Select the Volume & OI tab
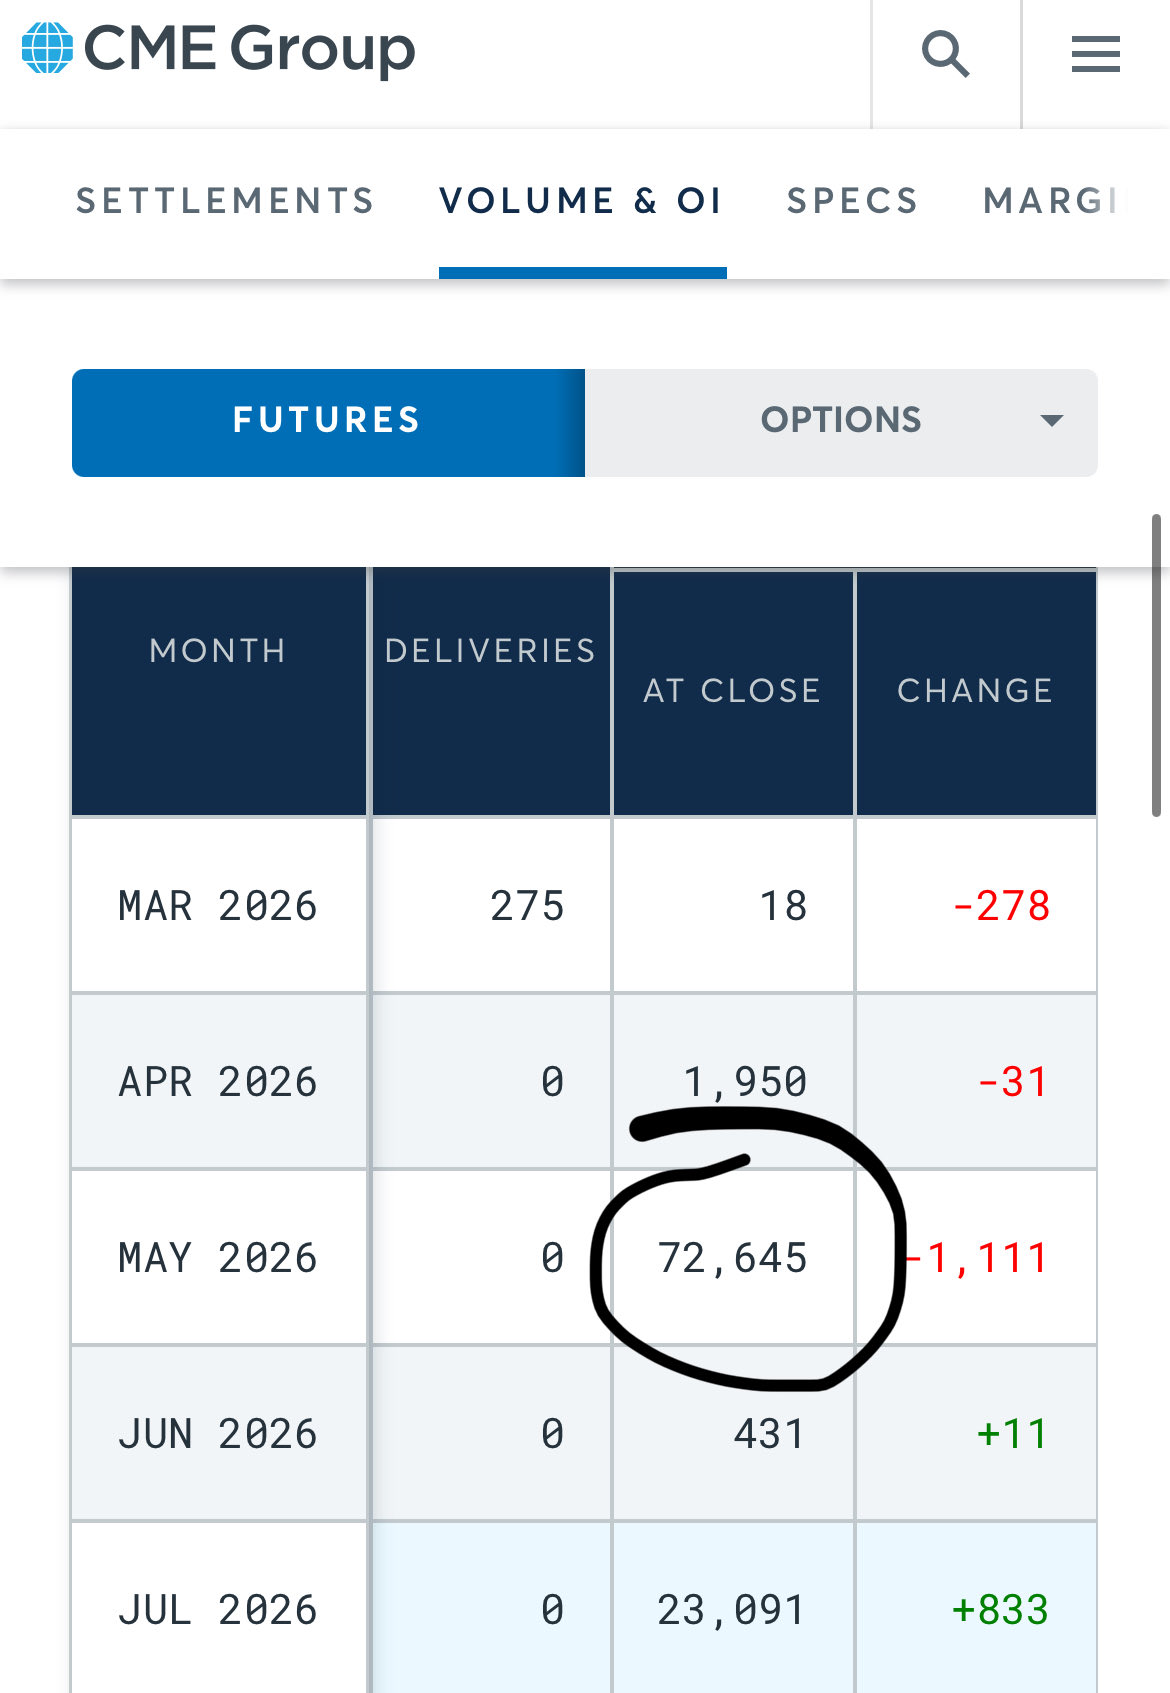 (x=581, y=201)
